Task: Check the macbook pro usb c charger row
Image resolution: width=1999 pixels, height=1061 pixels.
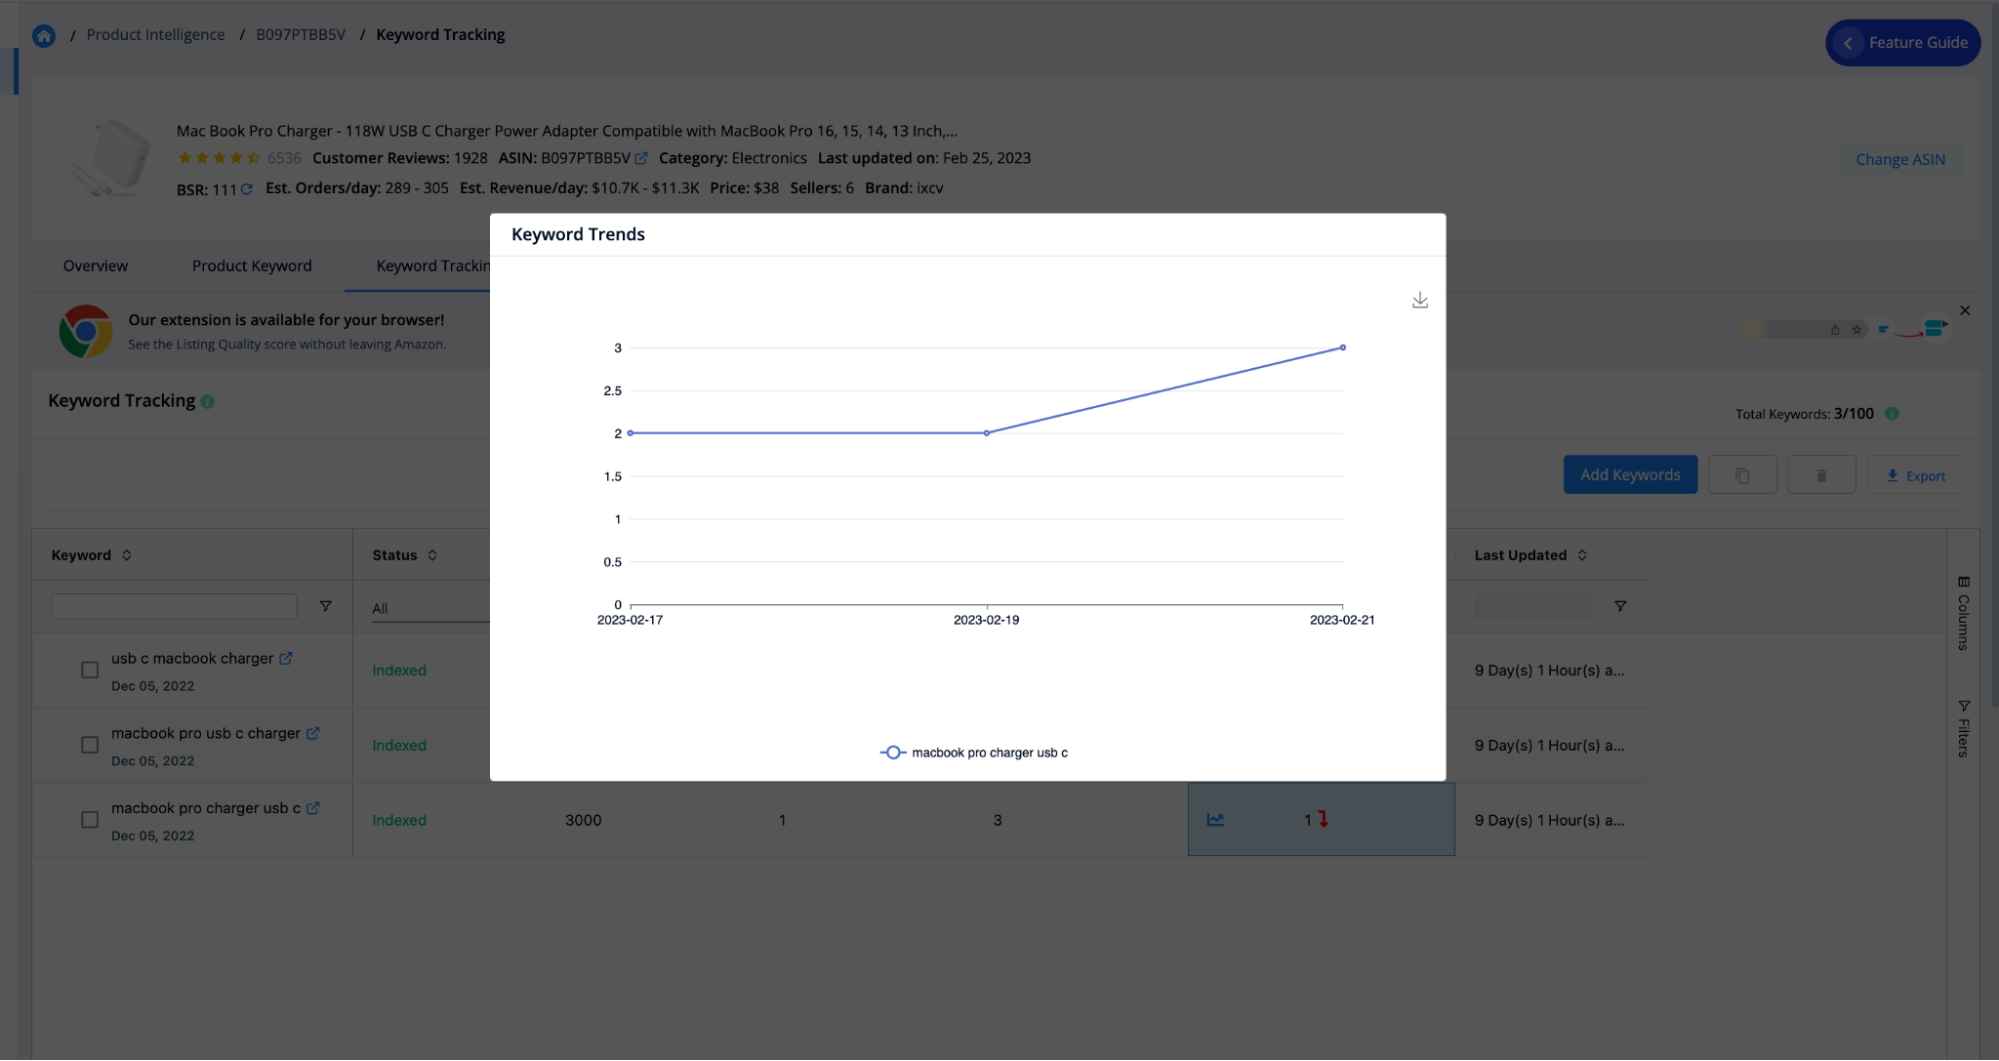Action: click(x=90, y=745)
